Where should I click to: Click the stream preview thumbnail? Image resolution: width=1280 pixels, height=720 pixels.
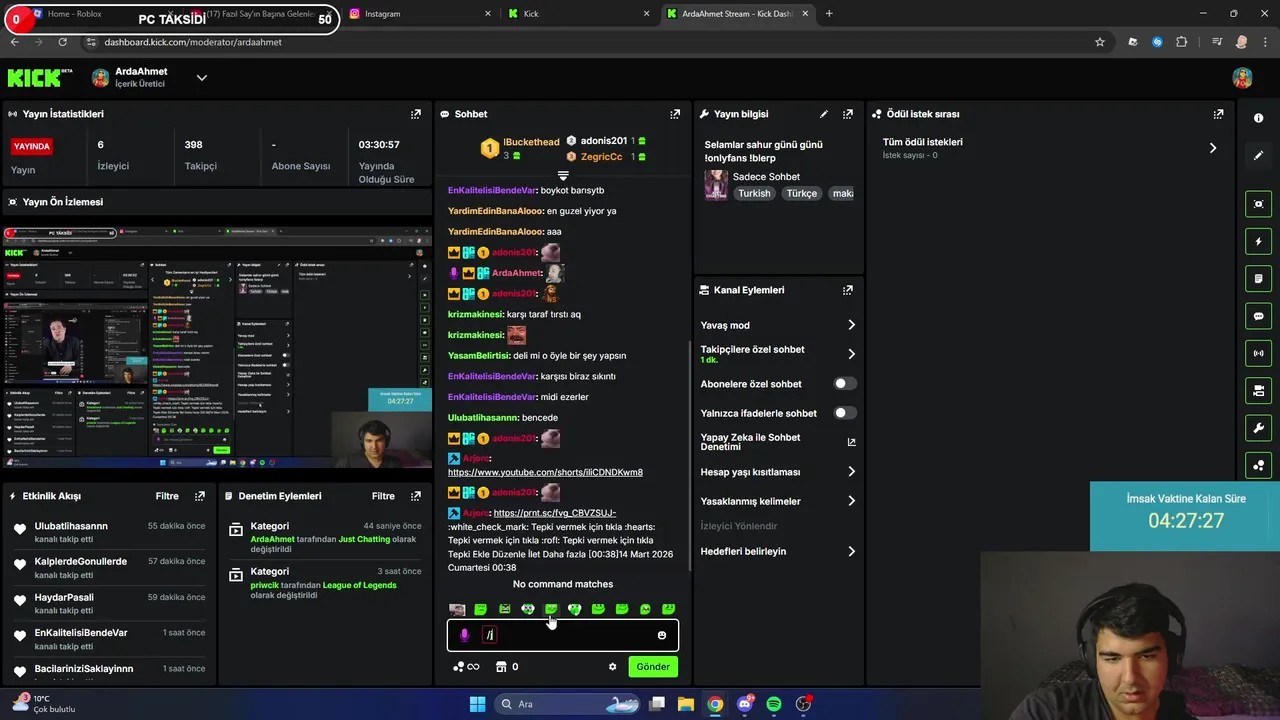(x=218, y=347)
